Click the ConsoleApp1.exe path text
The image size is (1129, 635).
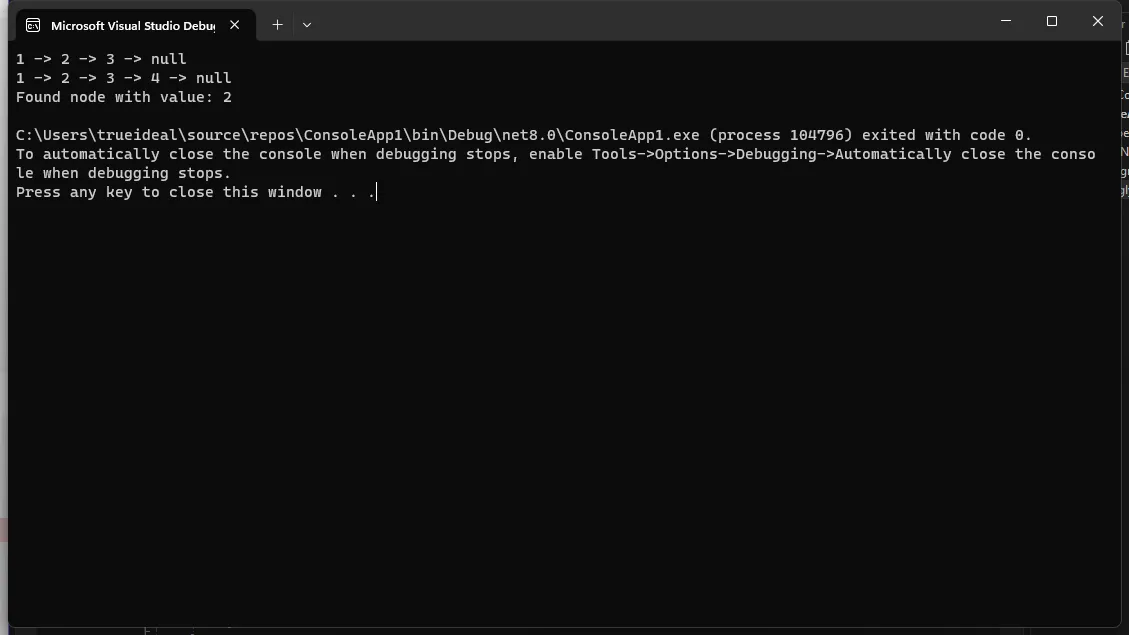pyautogui.click(x=358, y=135)
